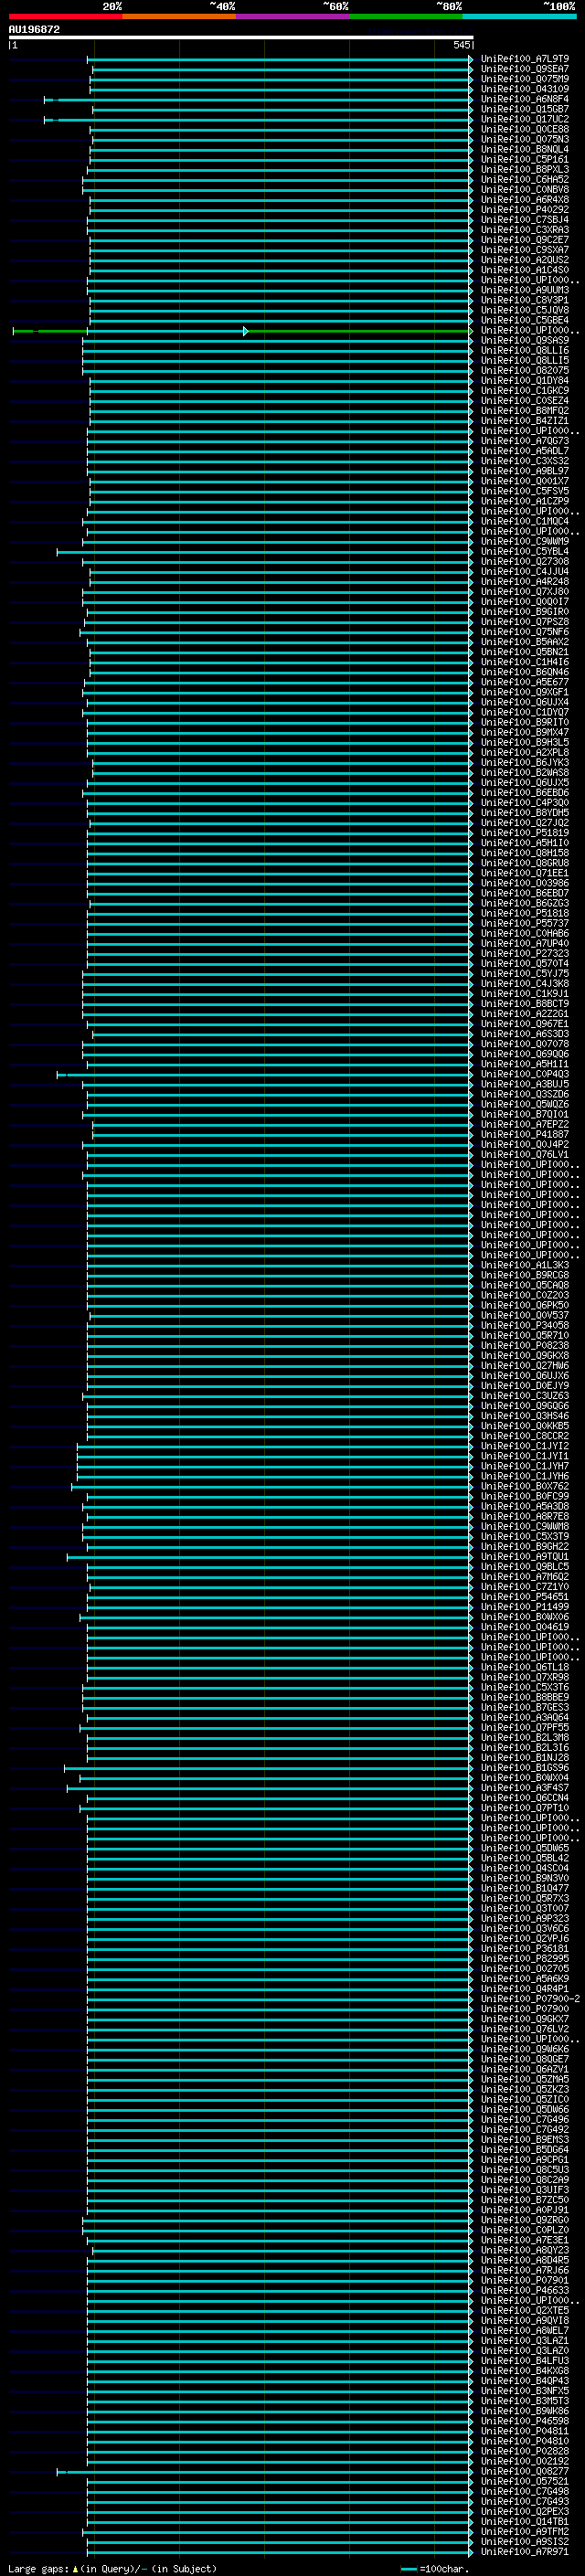
Task: Click the purple ~60% identity legend segment
Action: [x=293, y=16]
